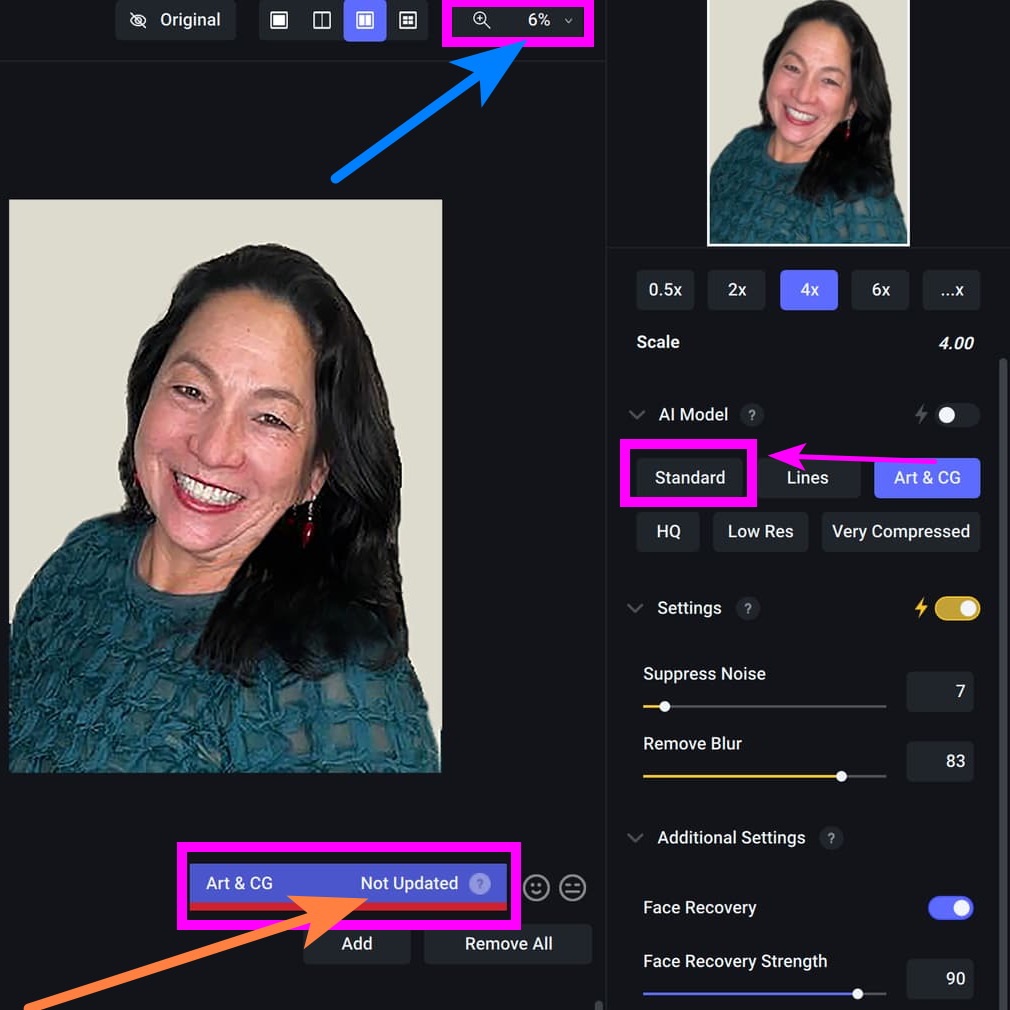Screen dimensions: 1010x1010
Task: Click the neutral face feedback icon
Action: (572, 888)
